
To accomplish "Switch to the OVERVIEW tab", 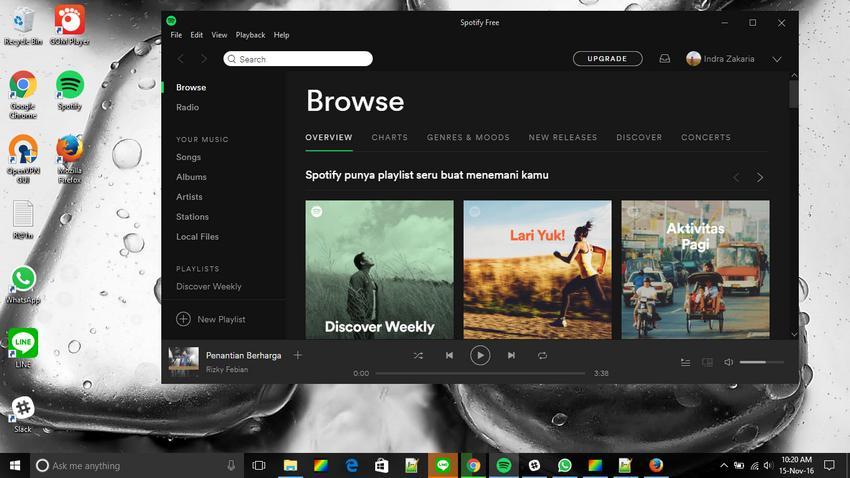I will tap(329, 138).
